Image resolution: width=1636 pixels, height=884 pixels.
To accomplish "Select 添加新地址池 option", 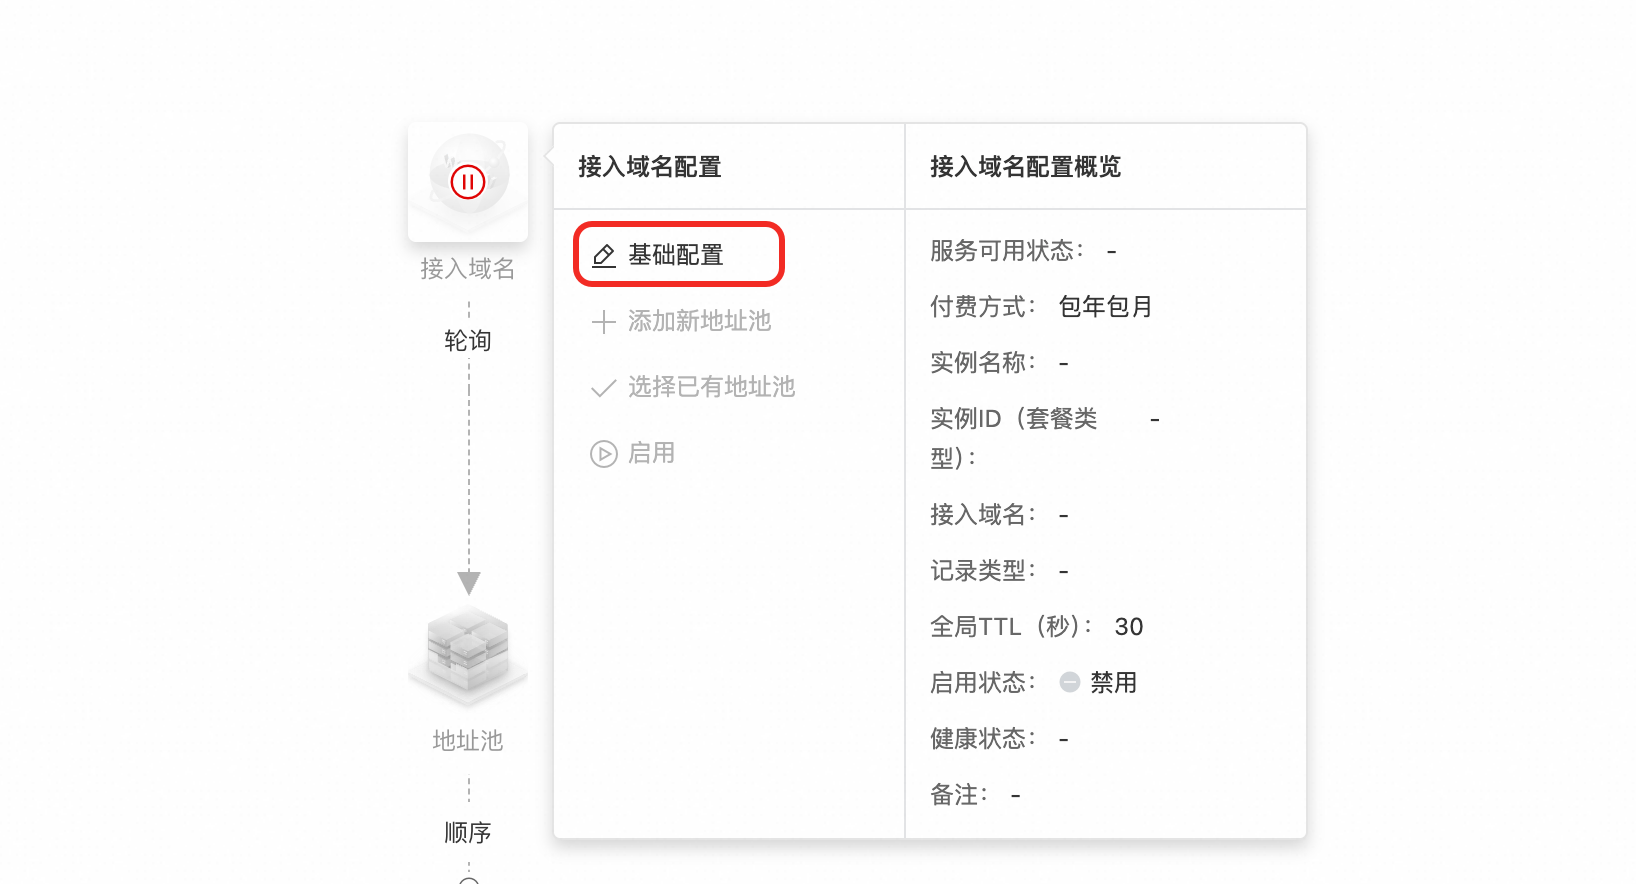I will [699, 321].
